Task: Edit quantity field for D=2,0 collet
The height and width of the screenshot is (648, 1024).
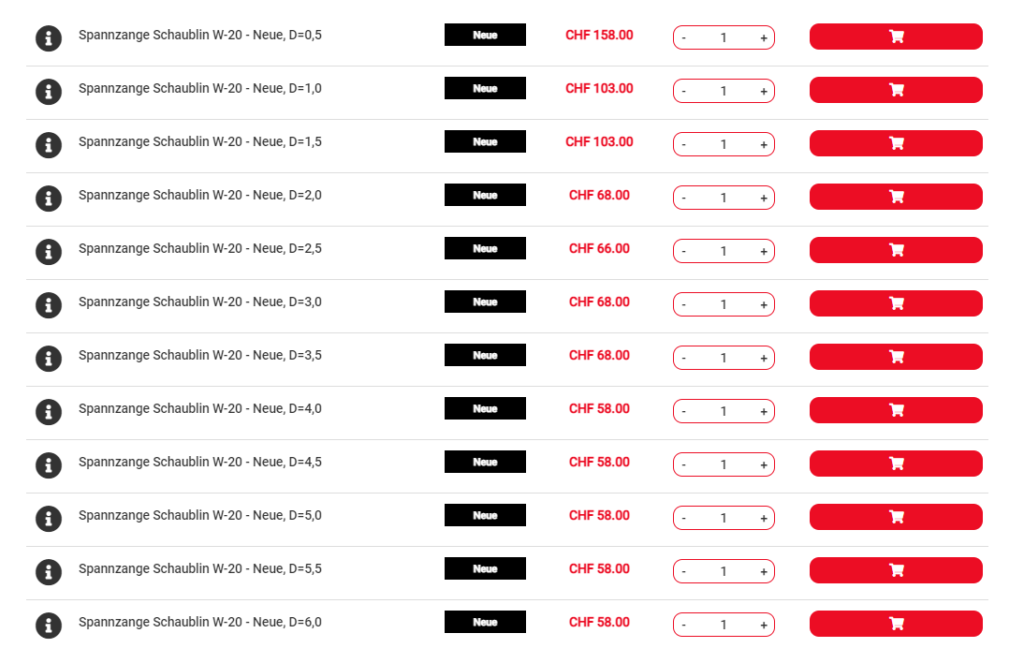Action: coord(724,198)
